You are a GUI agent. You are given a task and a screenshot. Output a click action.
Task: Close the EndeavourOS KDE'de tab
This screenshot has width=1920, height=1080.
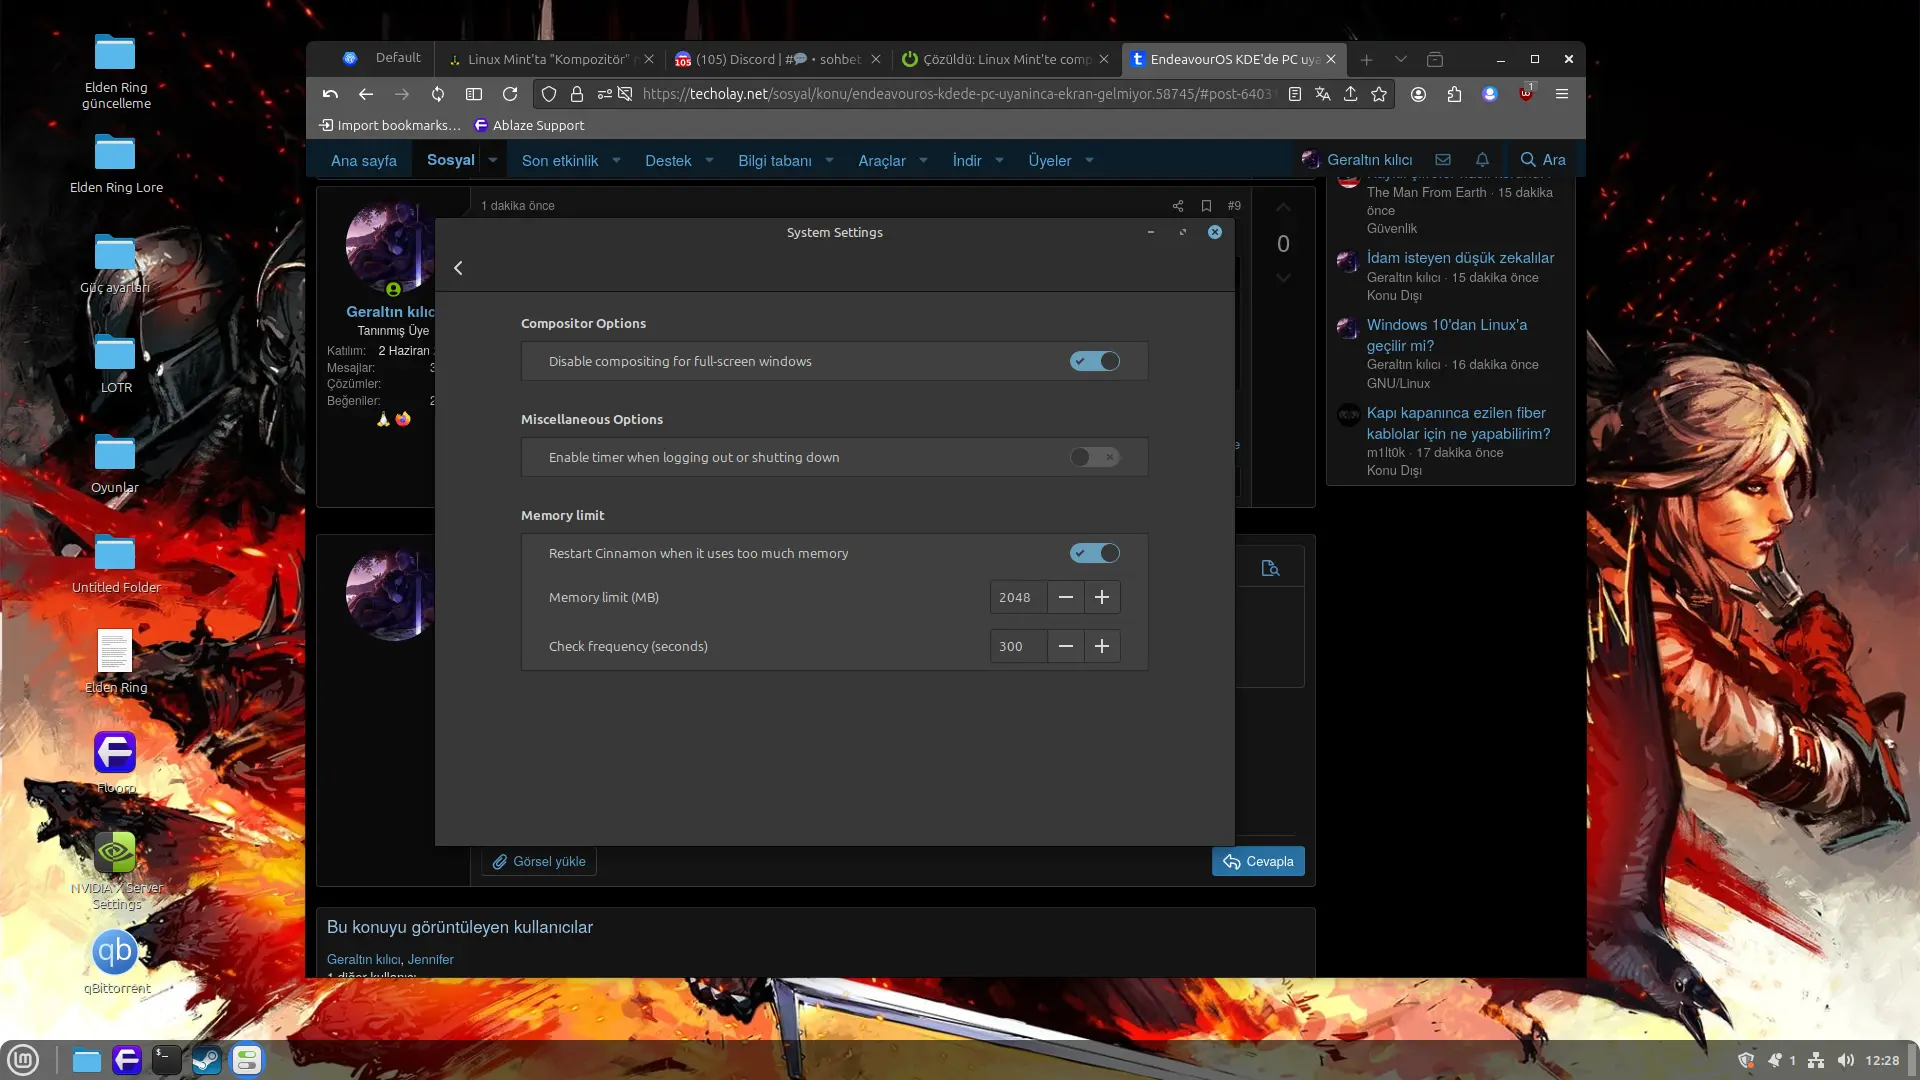1331,59
